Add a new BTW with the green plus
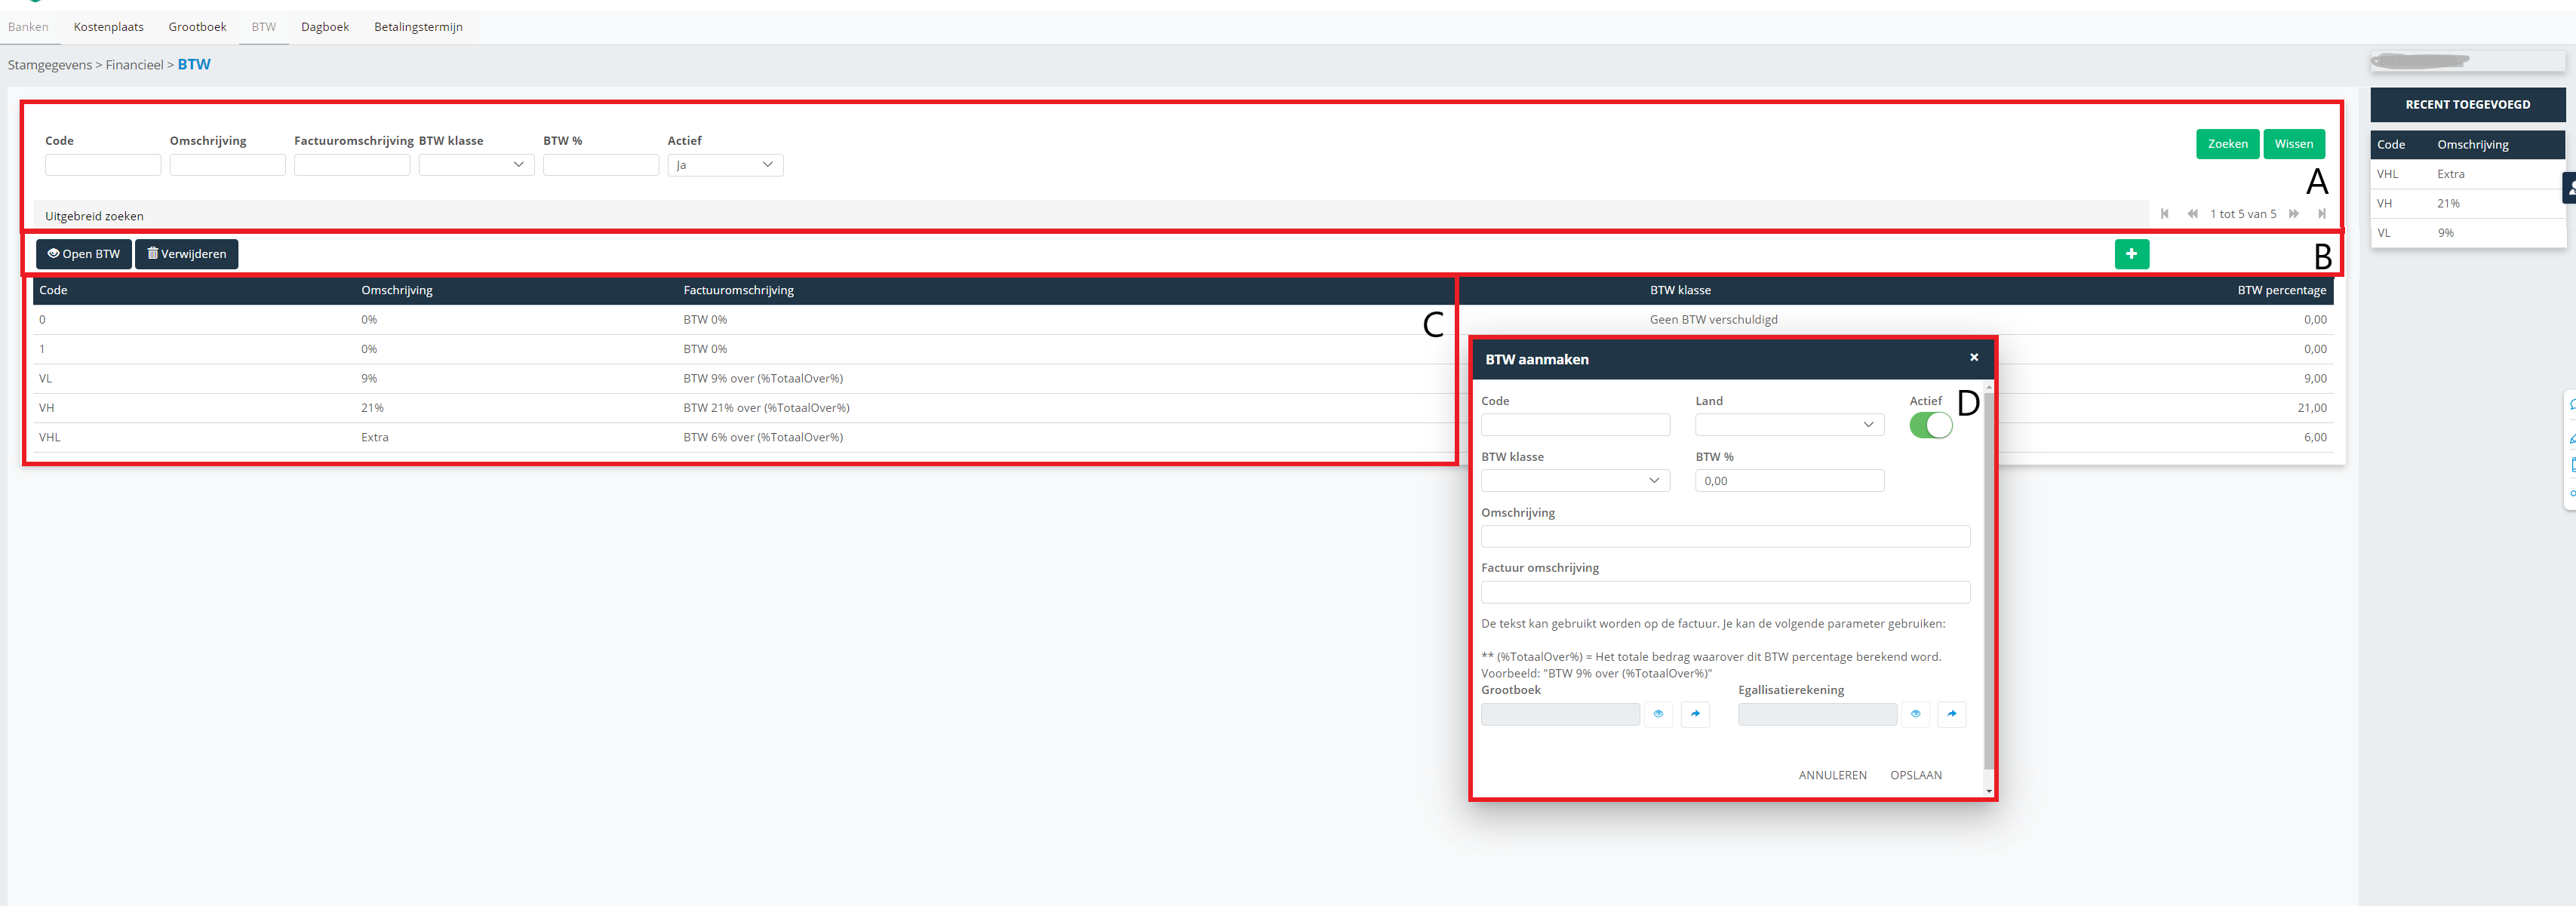 tap(2131, 254)
